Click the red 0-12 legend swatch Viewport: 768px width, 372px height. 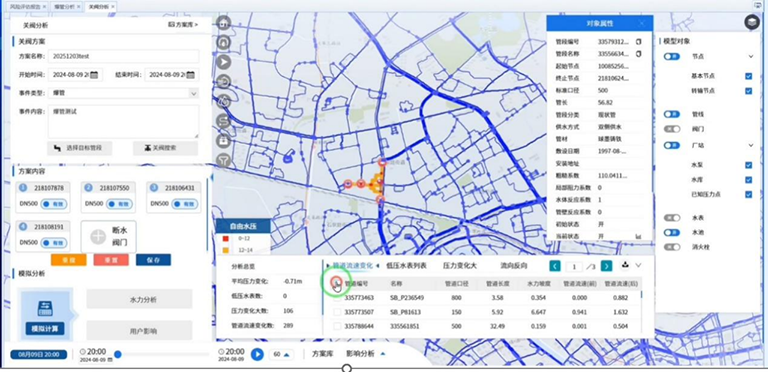click(225, 238)
